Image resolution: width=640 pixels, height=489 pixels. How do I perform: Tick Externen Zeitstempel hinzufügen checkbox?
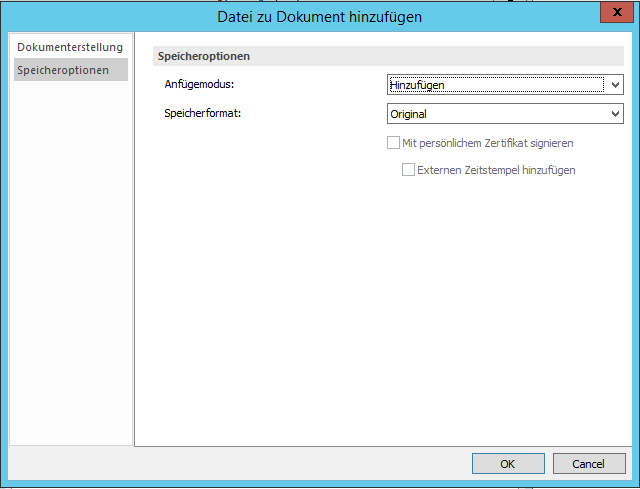[x=408, y=169]
